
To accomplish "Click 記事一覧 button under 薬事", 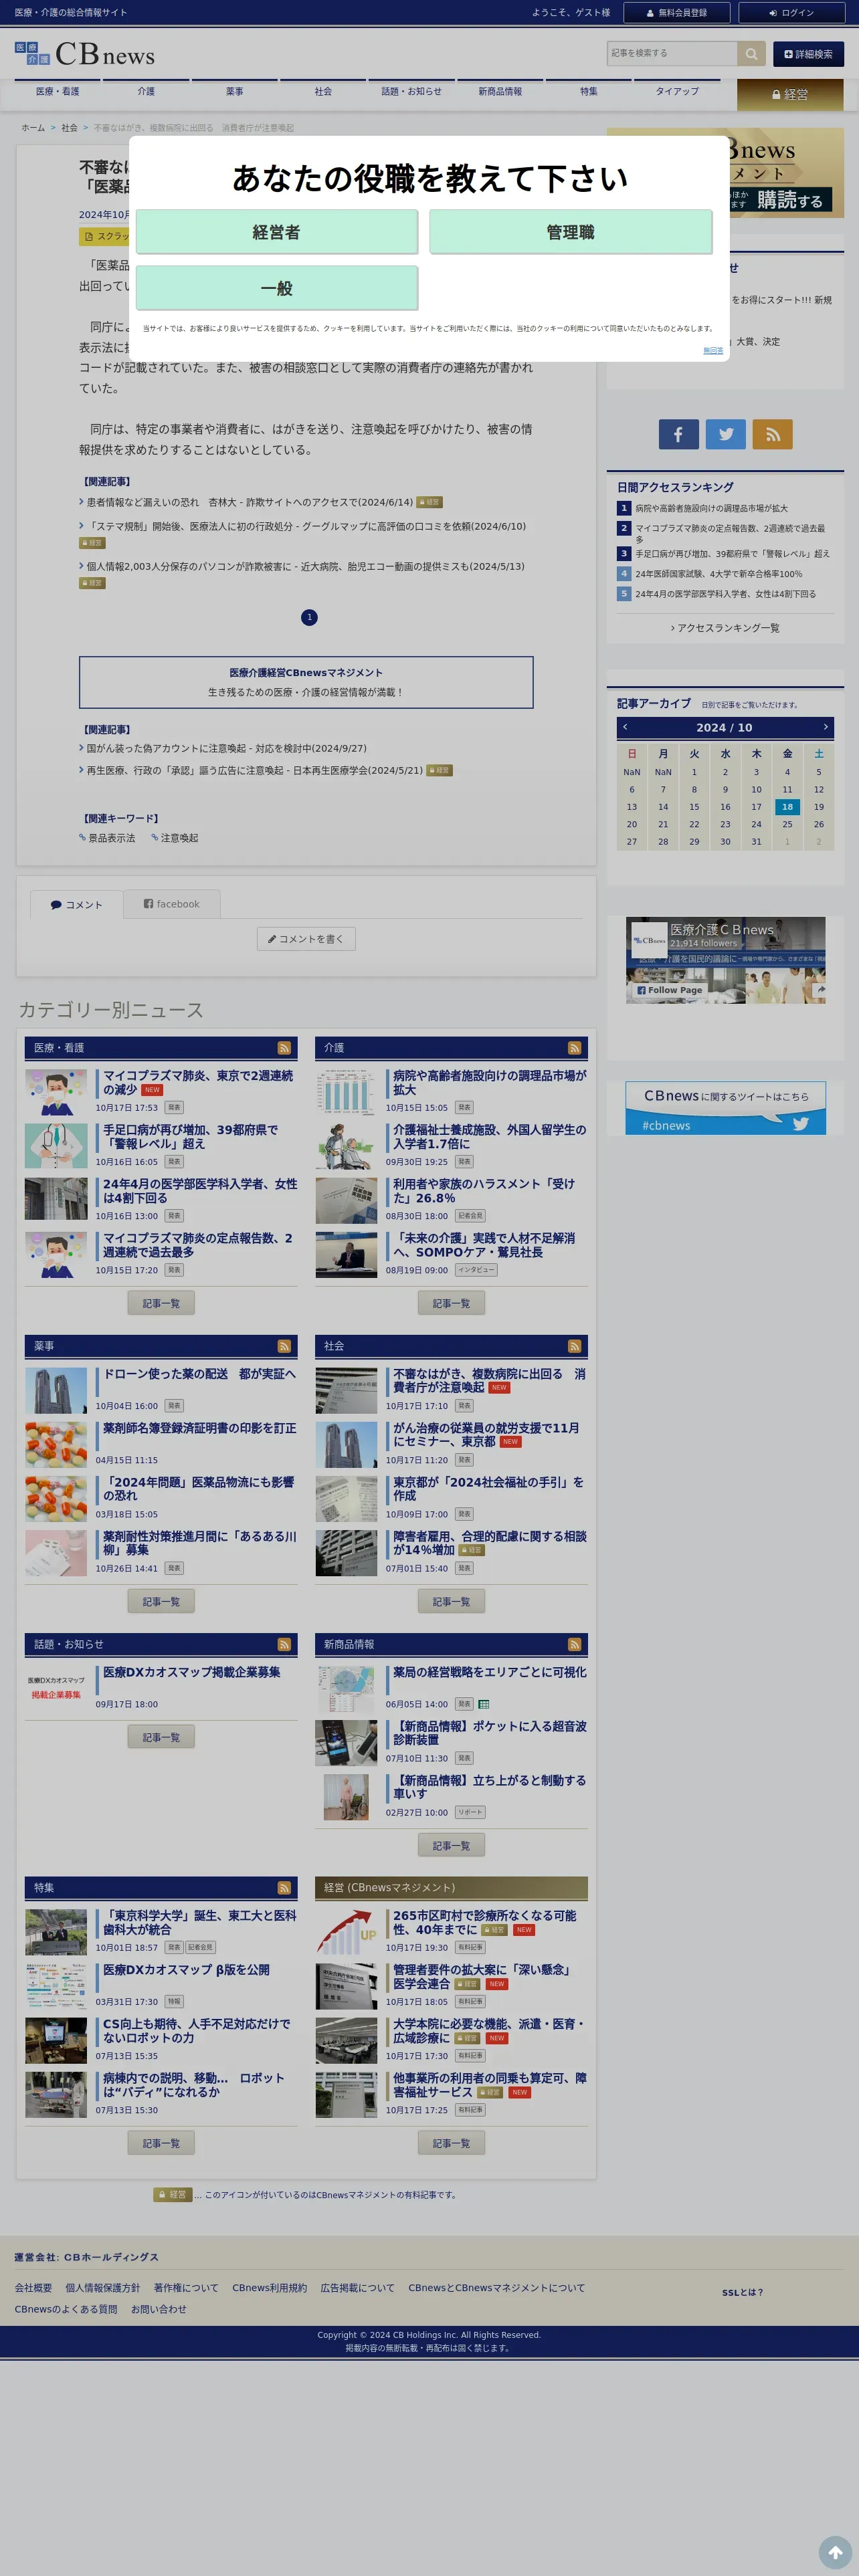I will (161, 1601).
